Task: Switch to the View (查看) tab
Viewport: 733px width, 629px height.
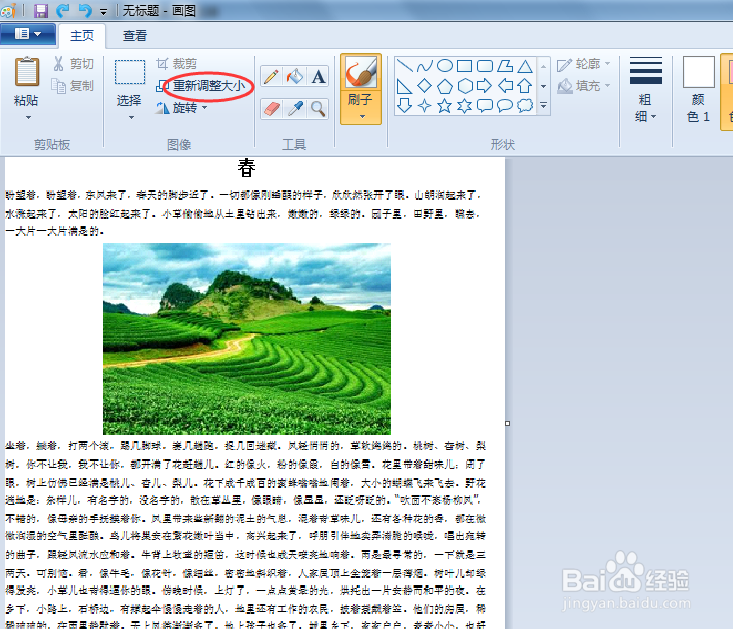Action: pos(135,36)
